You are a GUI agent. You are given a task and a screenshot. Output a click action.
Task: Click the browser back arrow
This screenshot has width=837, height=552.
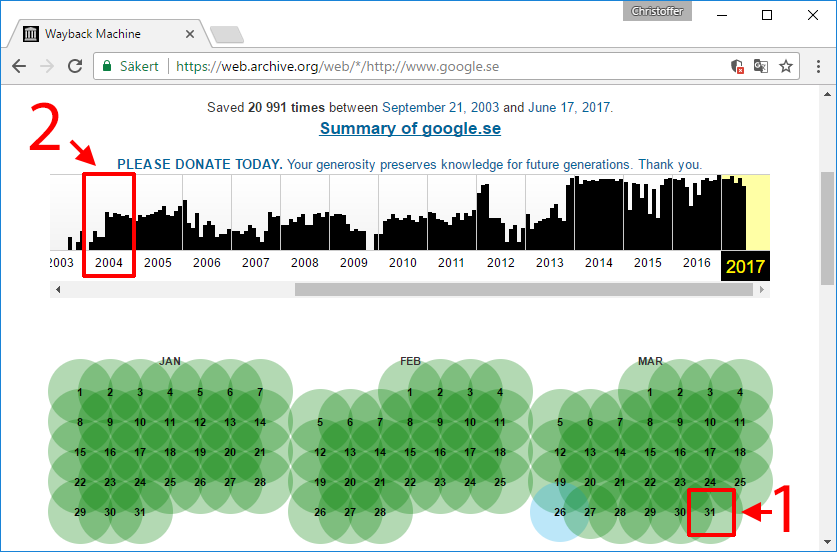pos(19,67)
